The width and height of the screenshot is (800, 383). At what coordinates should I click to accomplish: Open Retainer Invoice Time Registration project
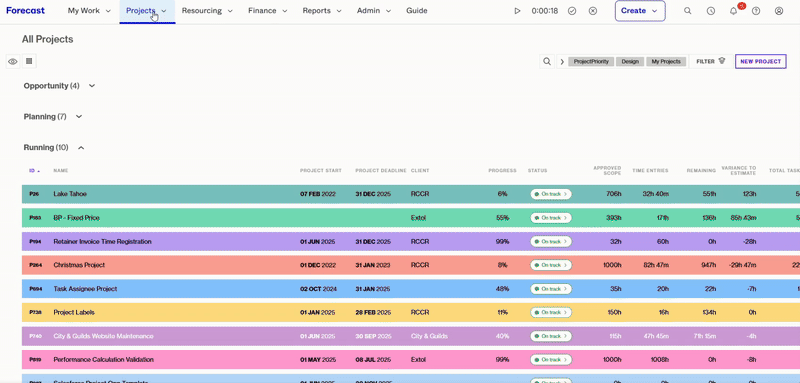[x=103, y=241]
